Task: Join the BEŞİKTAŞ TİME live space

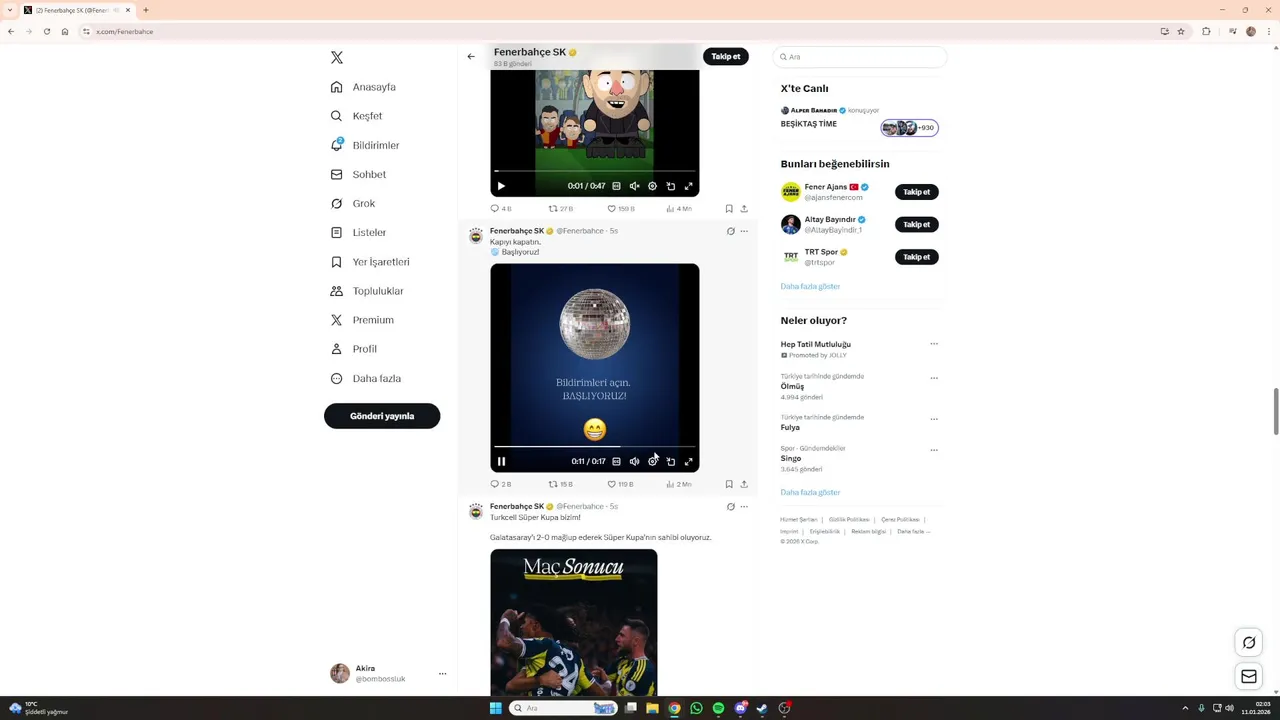Action: tap(859, 119)
